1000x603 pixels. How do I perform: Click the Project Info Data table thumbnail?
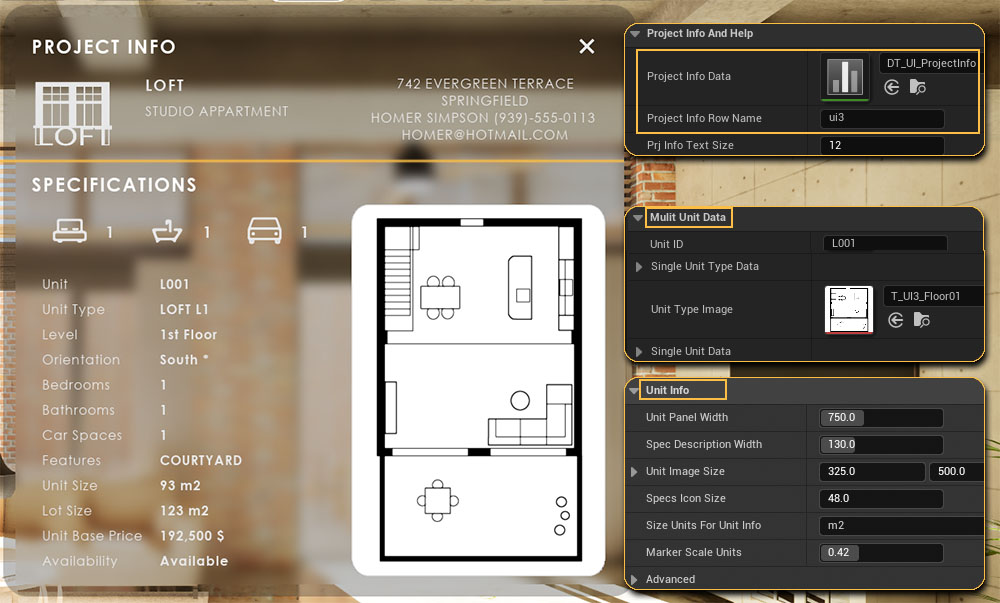pyautogui.click(x=845, y=76)
